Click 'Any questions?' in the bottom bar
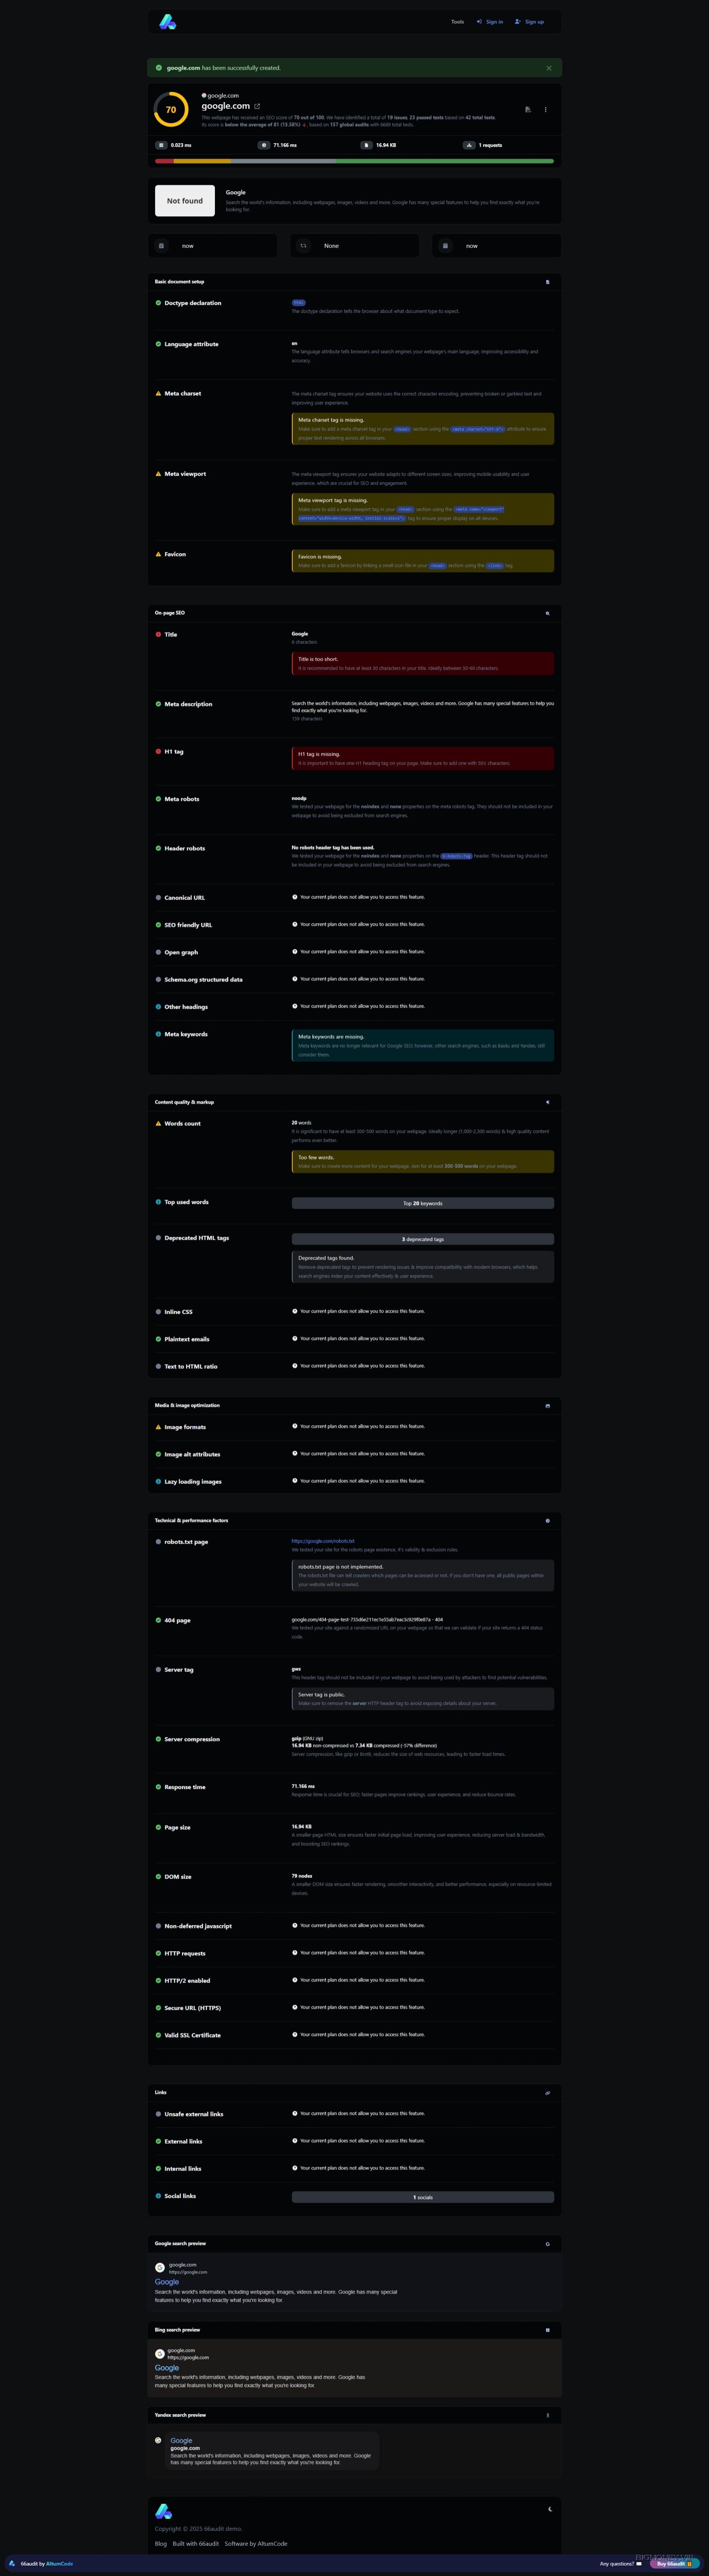This screenshot has height=2576, width=709. tap(620, 2564)
